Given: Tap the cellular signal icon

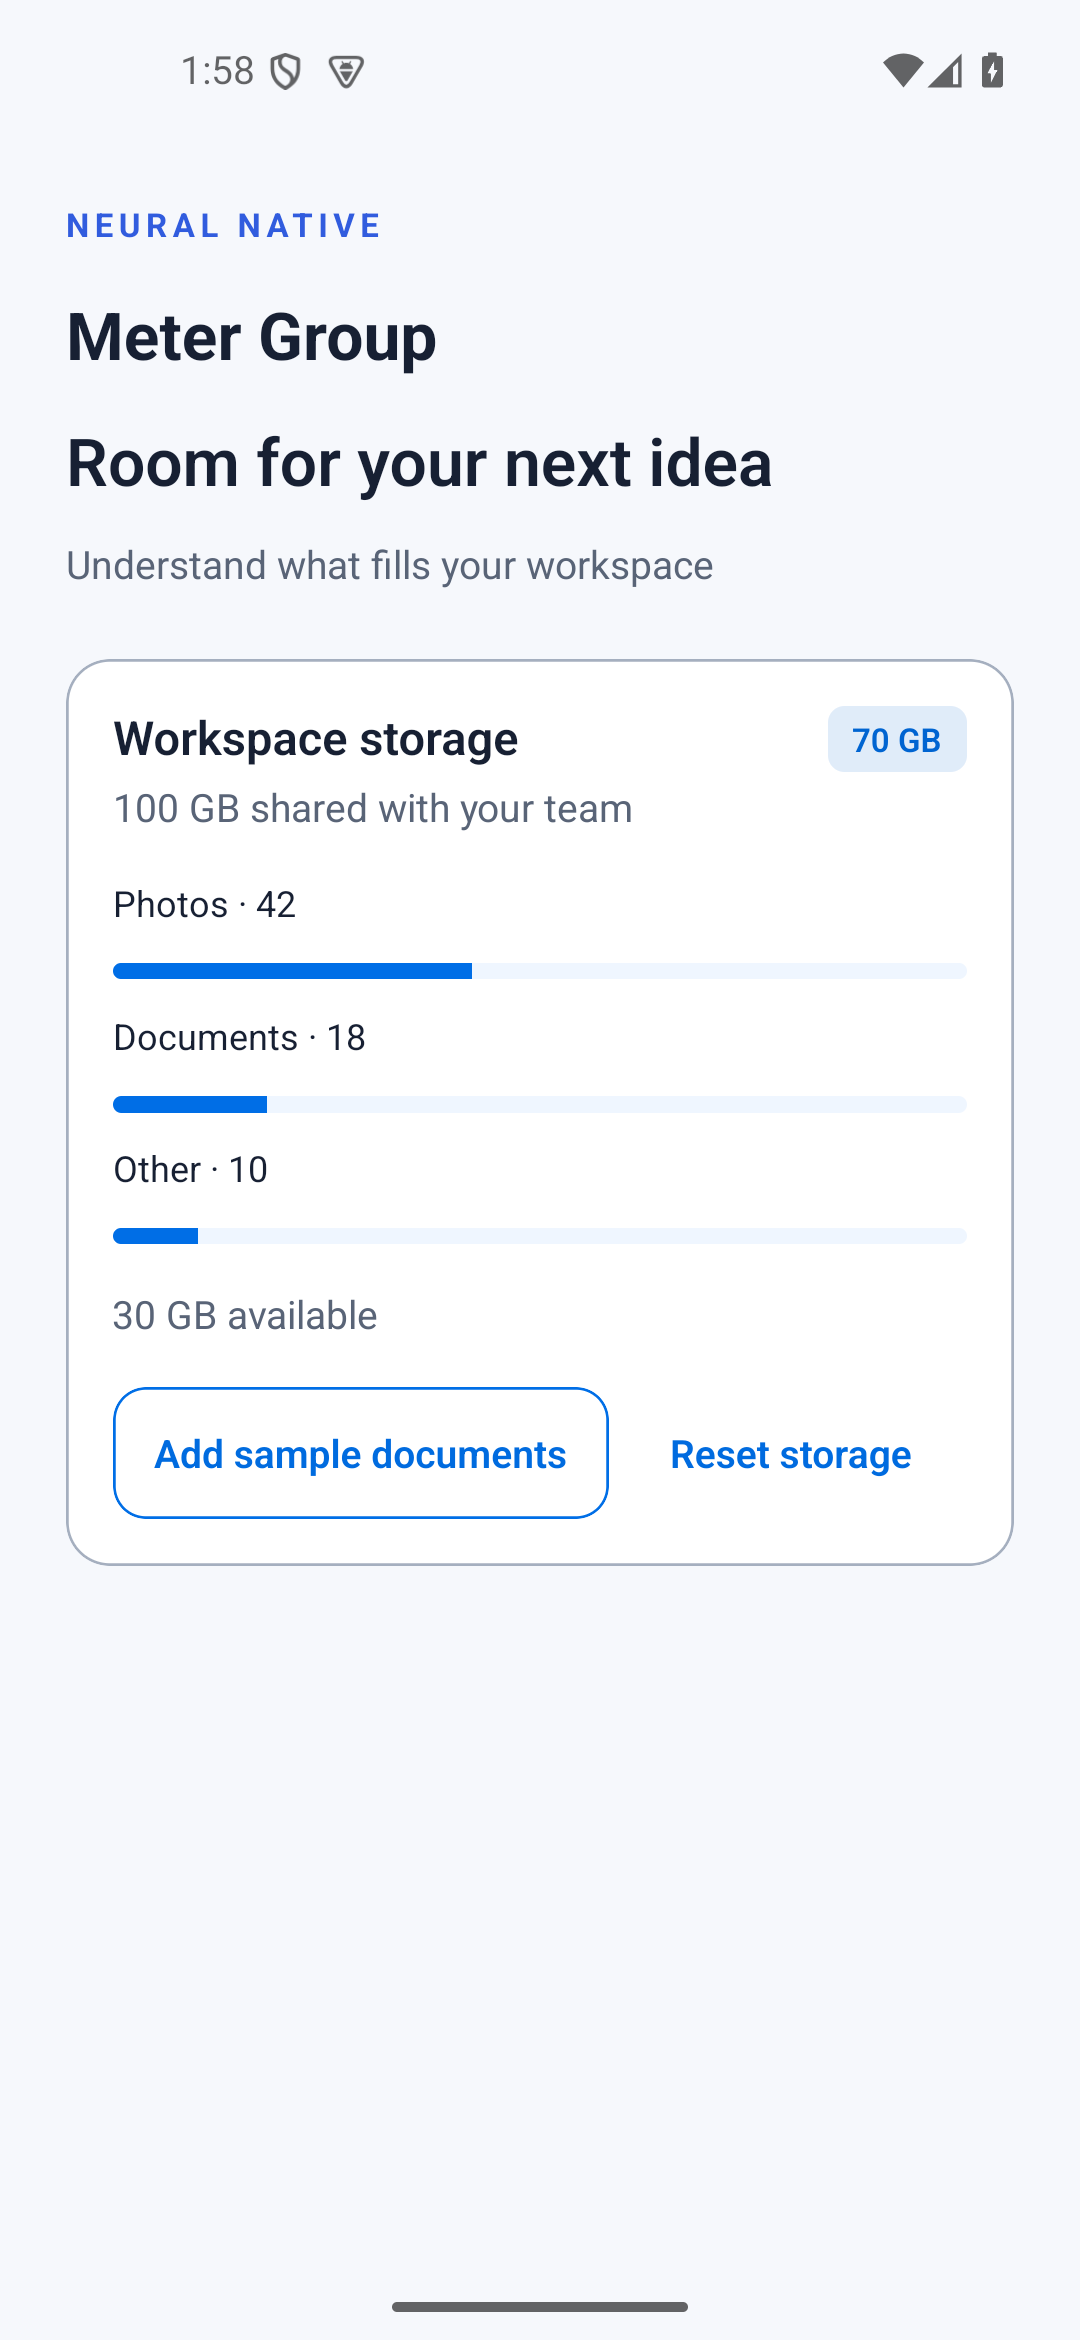Looking at the screenshot, I should (945, 71).
